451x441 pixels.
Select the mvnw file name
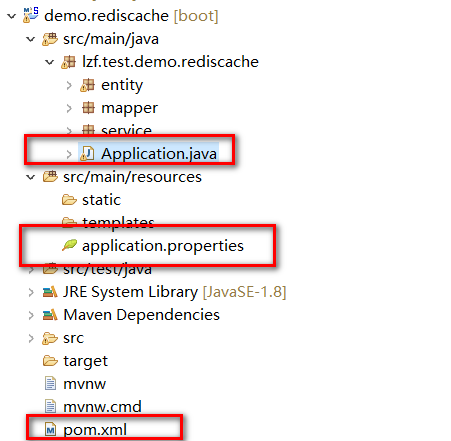tap(85, 384)
